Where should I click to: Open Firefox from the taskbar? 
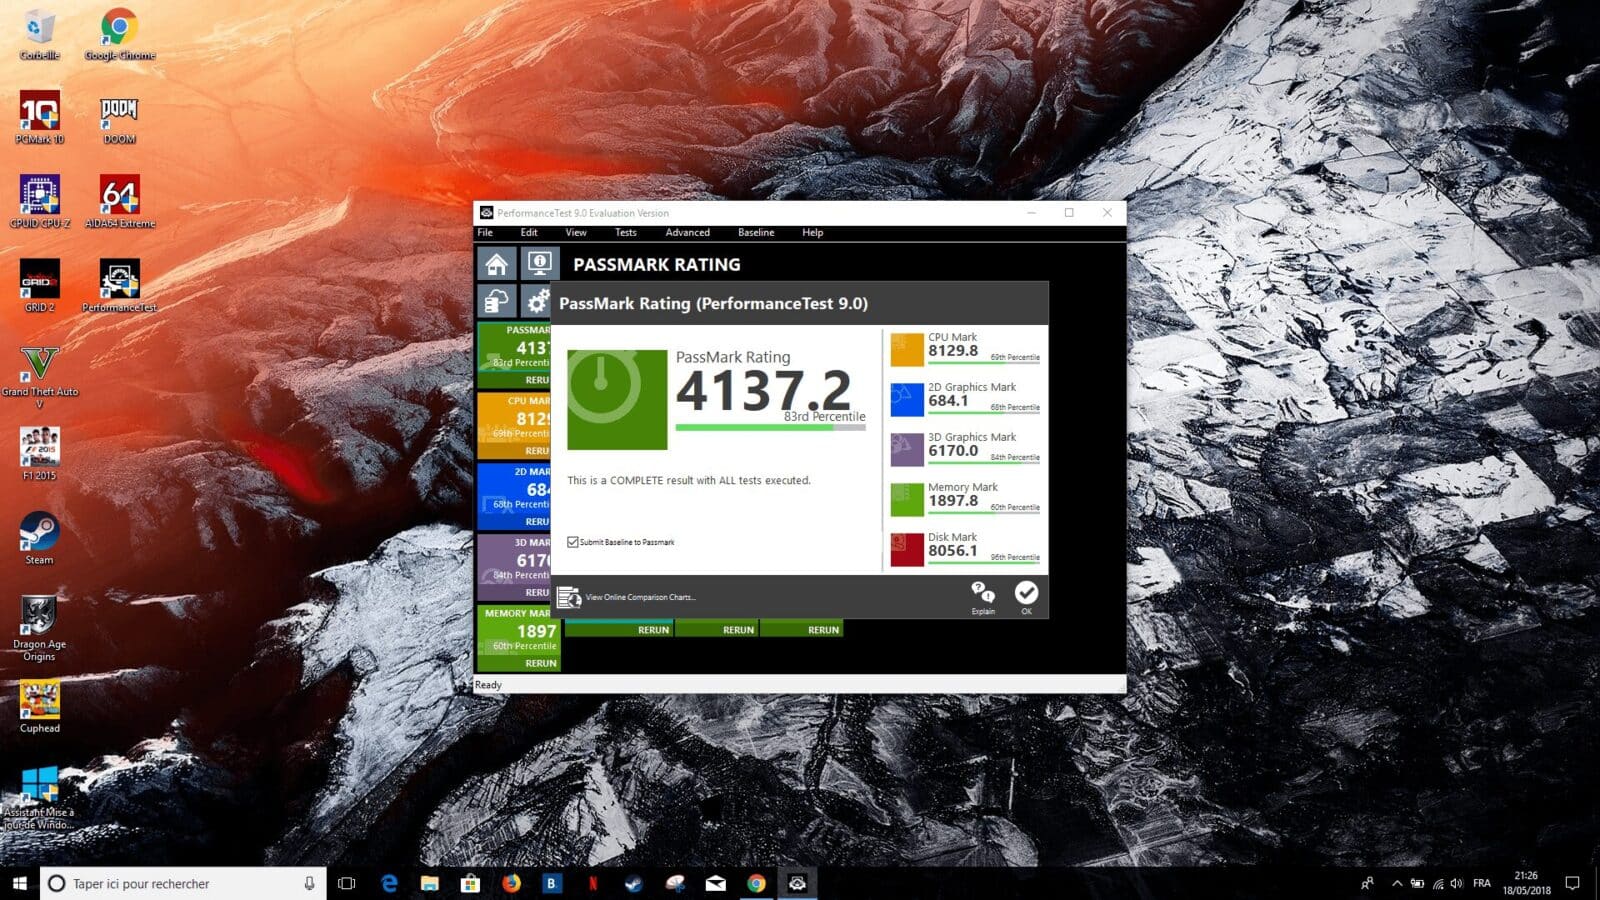(511, 883)
